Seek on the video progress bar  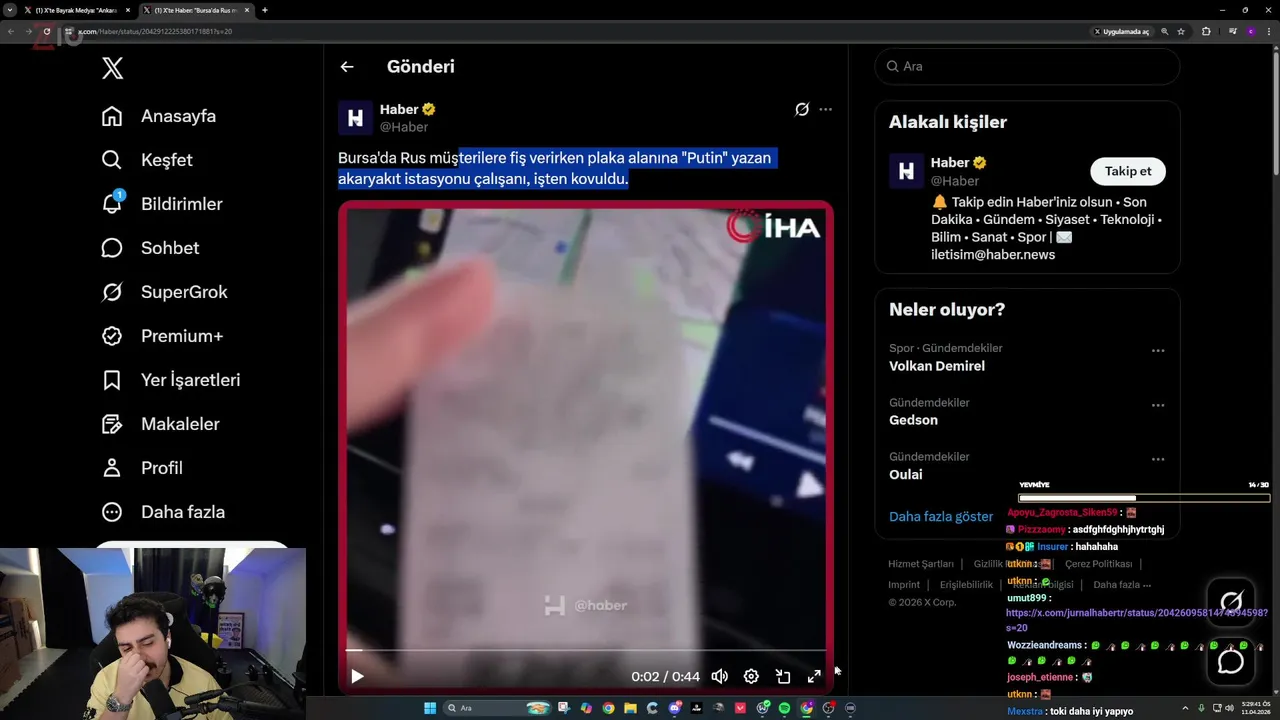586,650
